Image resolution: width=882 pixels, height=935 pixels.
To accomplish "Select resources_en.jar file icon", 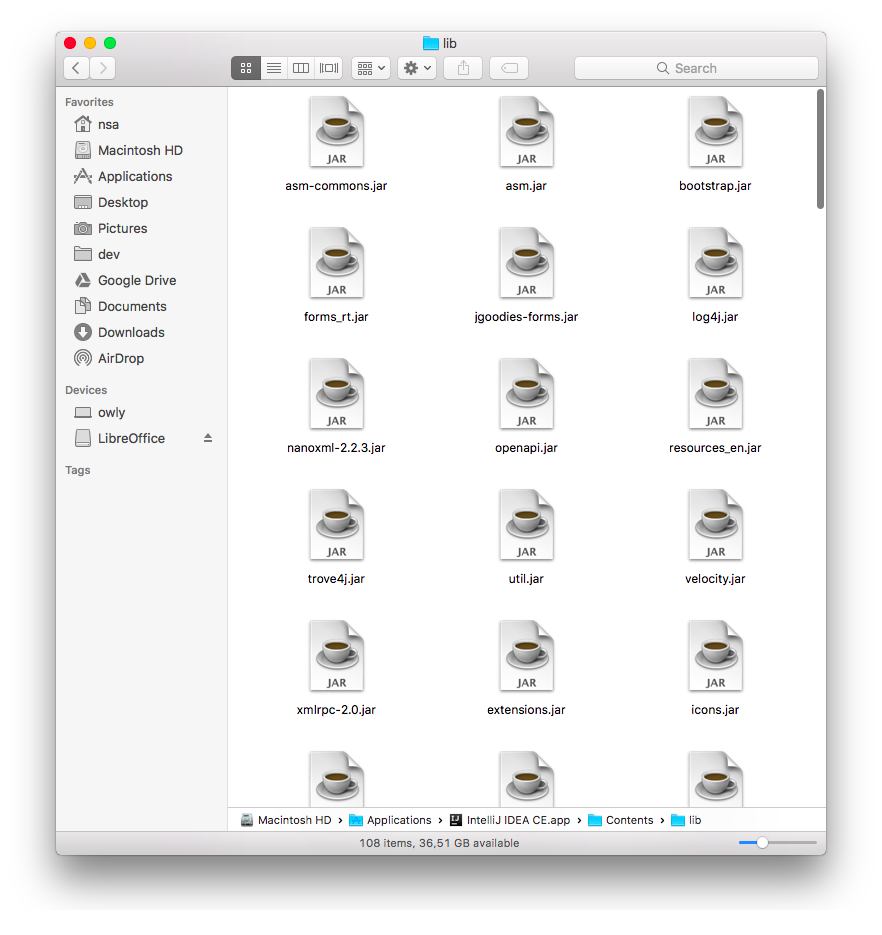I will (x=716, y=394).
